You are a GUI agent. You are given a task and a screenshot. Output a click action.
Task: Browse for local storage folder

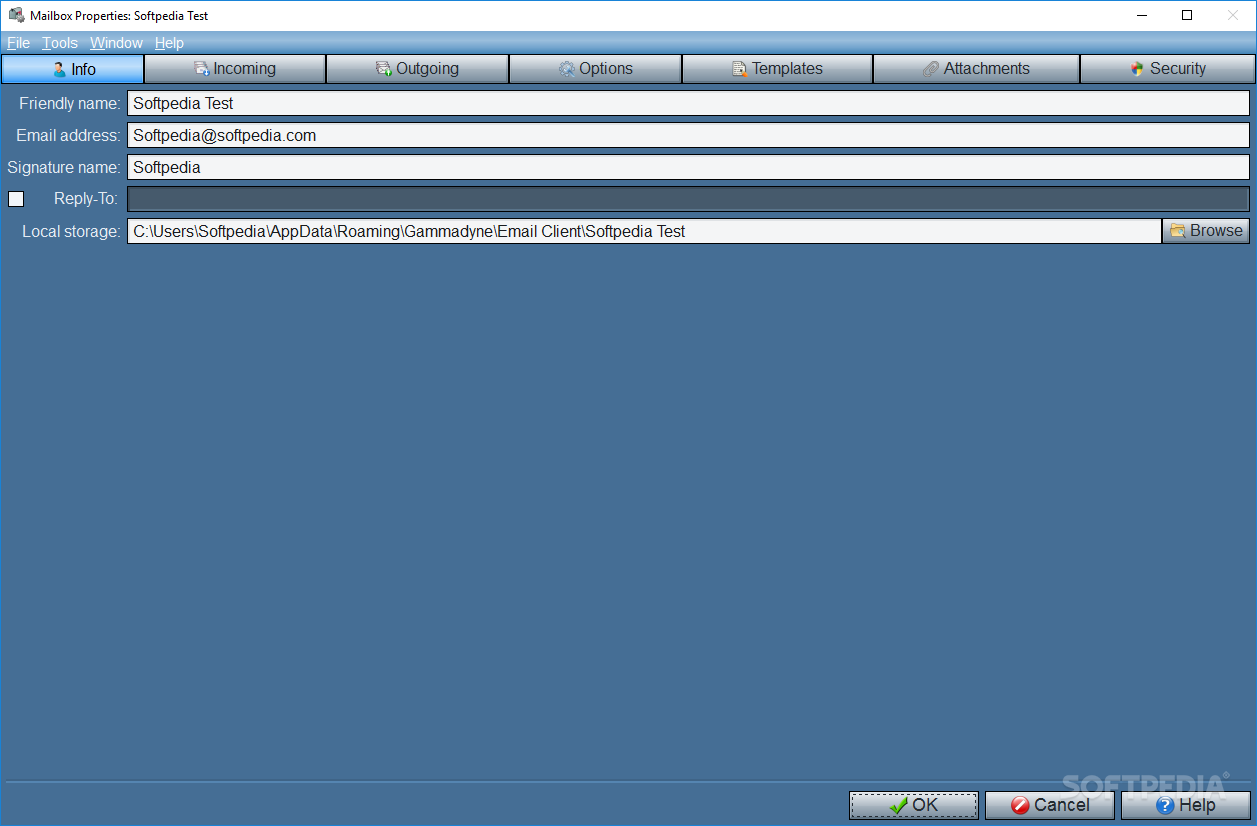coord(1206,231)
